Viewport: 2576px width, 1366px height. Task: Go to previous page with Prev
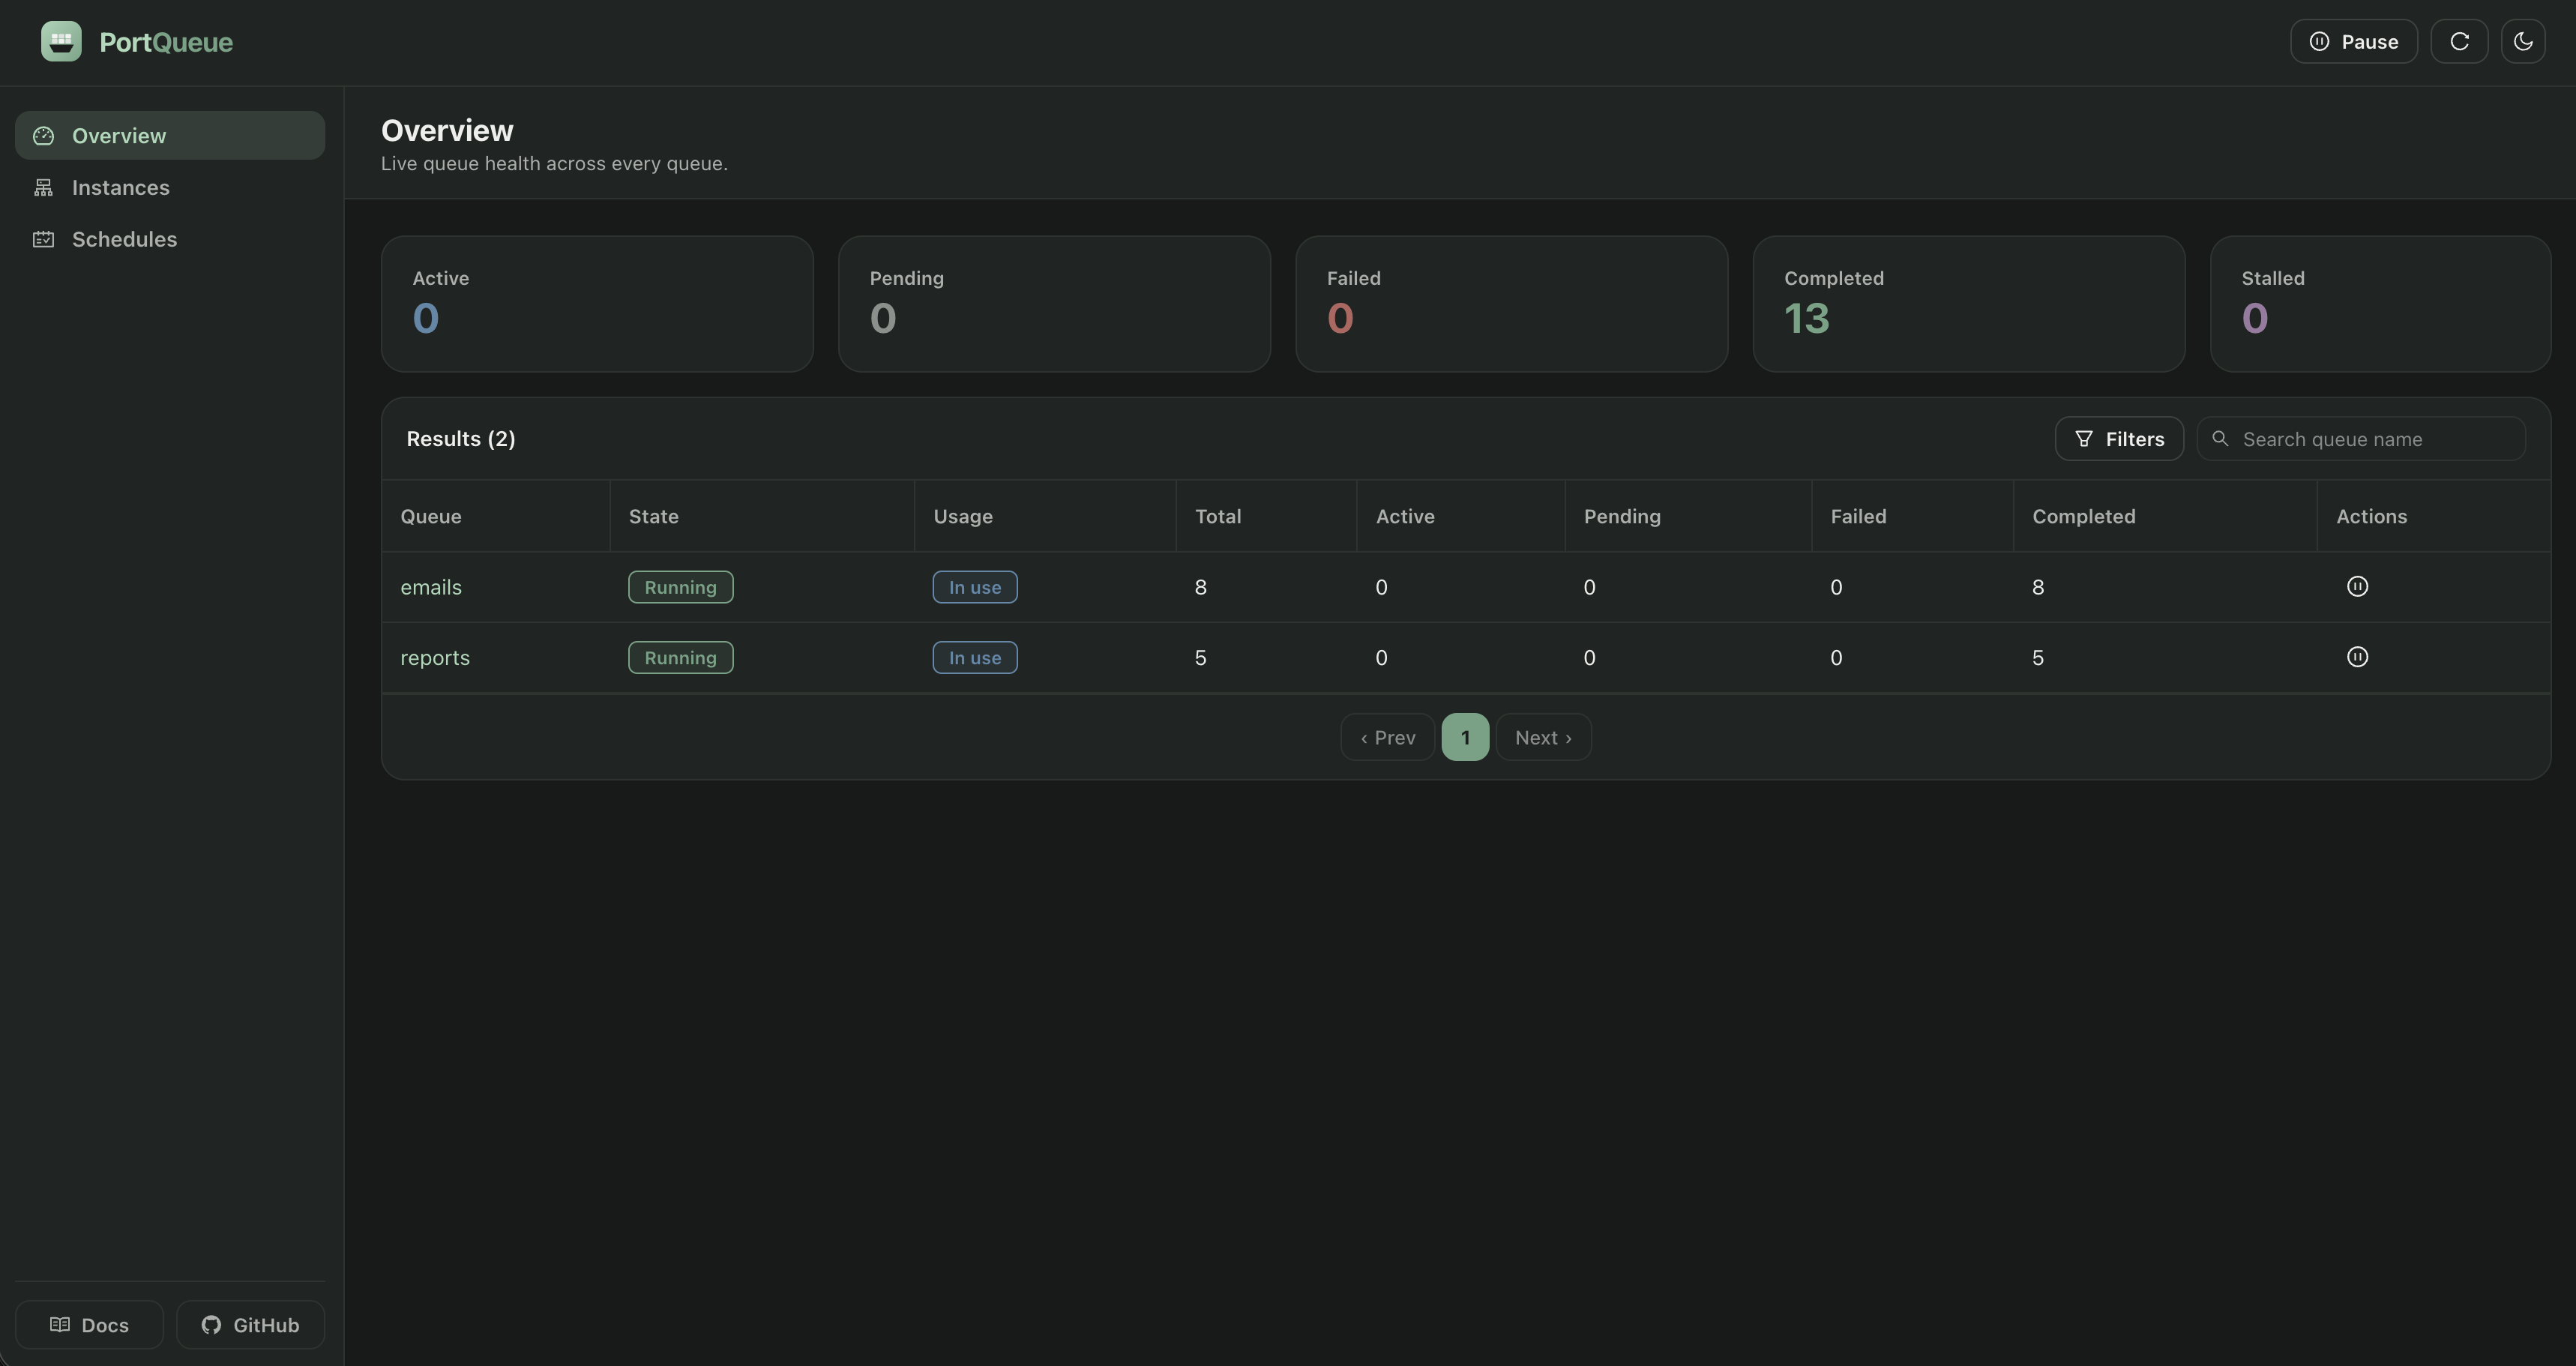tap(1387, 737)
